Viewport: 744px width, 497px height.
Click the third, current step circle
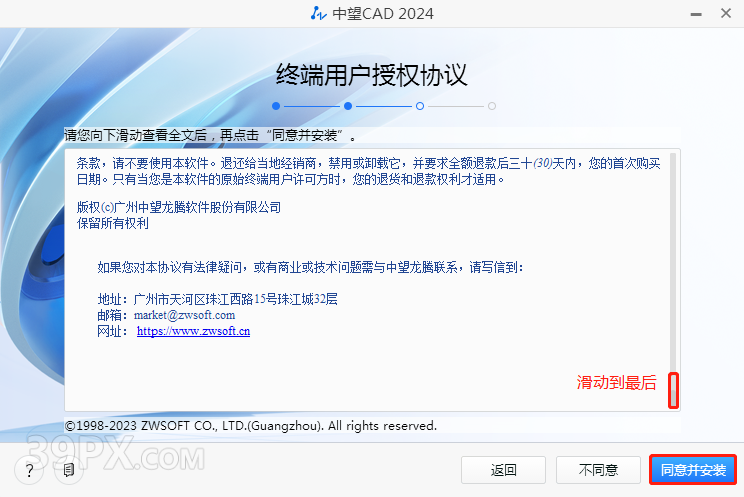coord(420,106)
